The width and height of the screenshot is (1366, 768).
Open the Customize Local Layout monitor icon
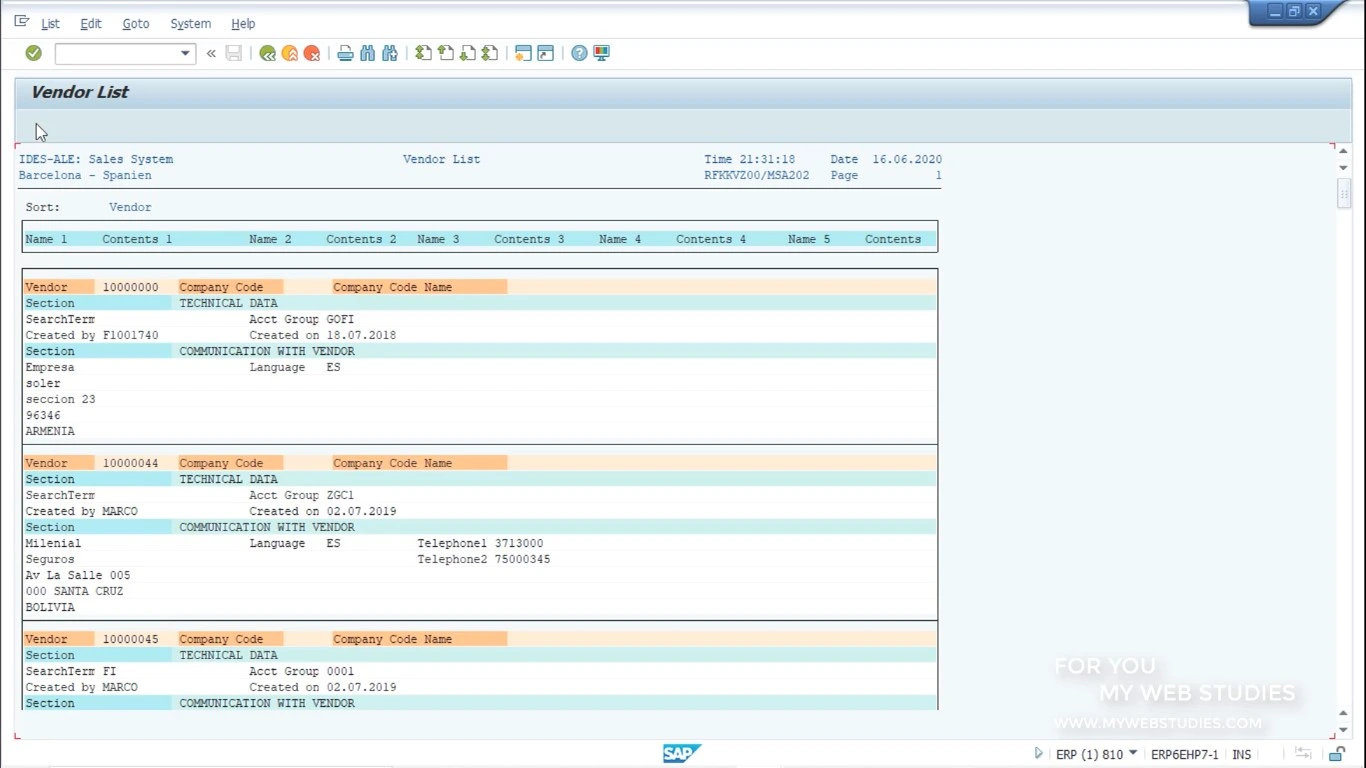tap(601, 53)
